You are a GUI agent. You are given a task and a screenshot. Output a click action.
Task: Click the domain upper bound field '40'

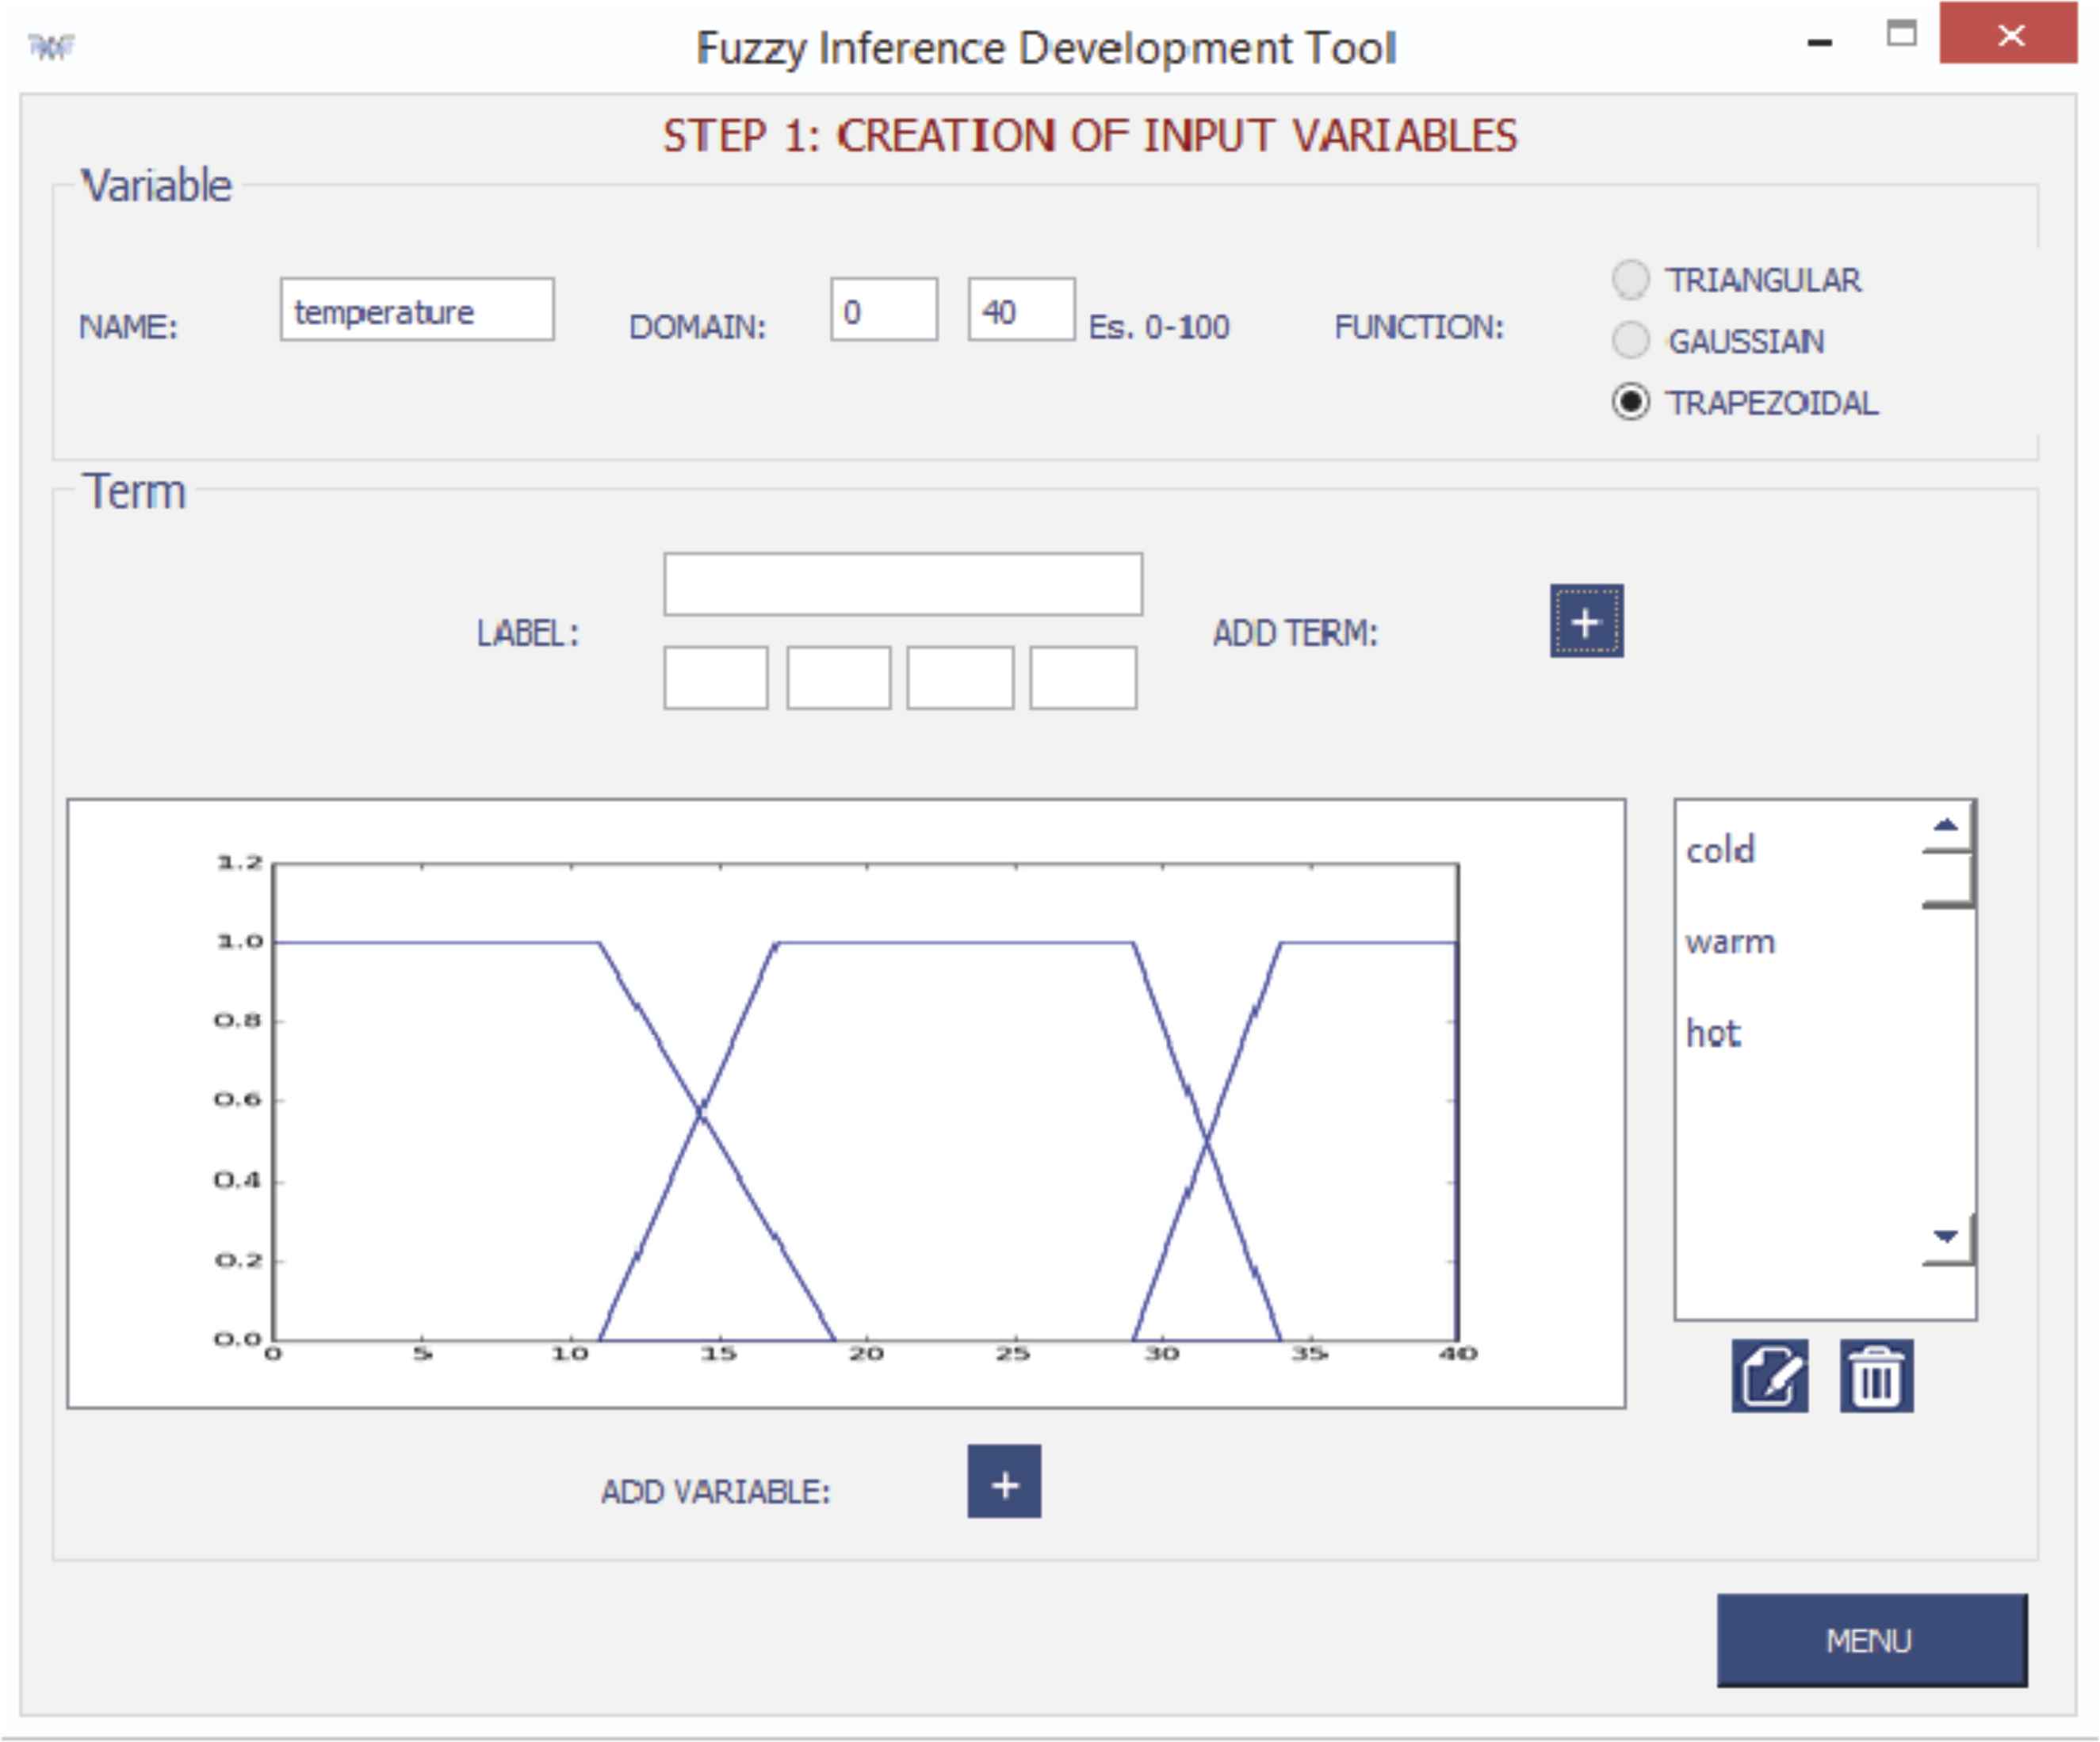tap(1020, 310)
